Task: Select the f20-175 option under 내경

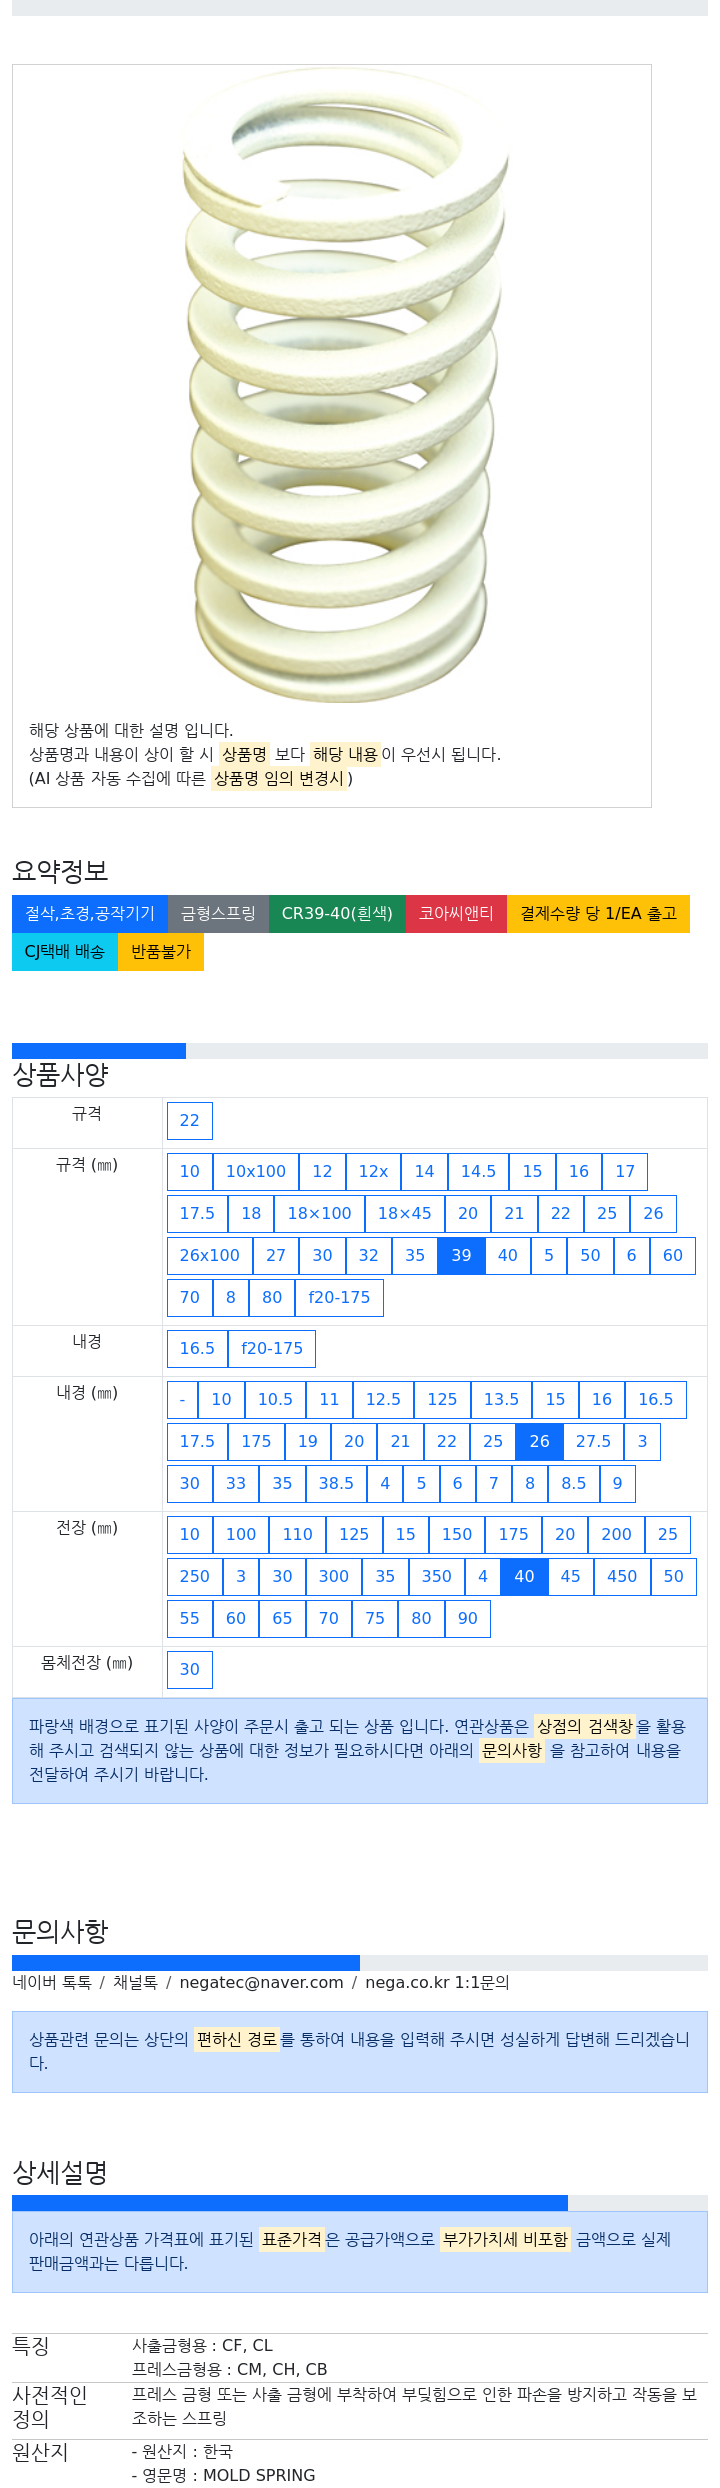Action: click(x=272, y=1349)
